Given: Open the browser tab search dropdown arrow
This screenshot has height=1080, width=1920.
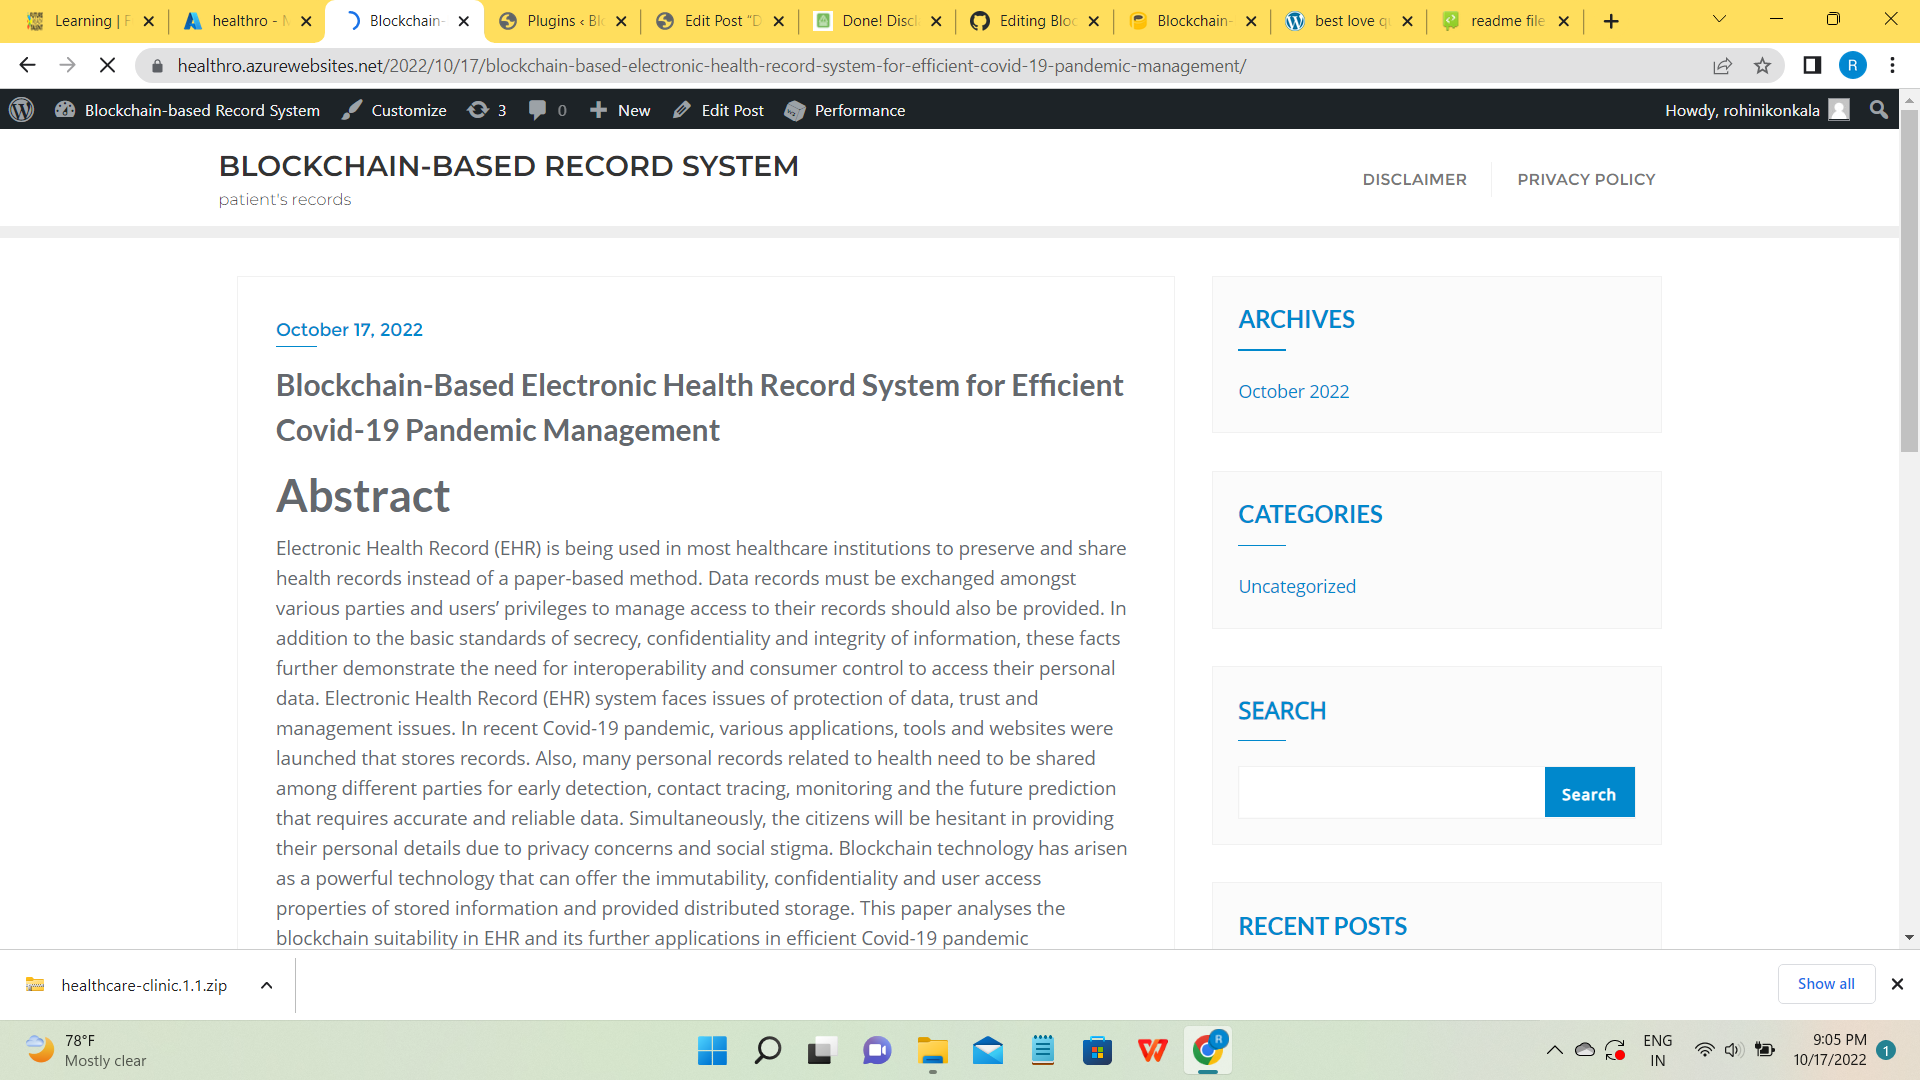Looking at the screenshot, I should tap(1718, 20).
